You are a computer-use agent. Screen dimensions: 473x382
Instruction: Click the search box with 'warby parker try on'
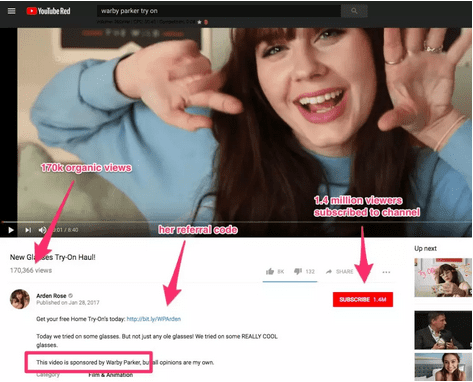219,11
